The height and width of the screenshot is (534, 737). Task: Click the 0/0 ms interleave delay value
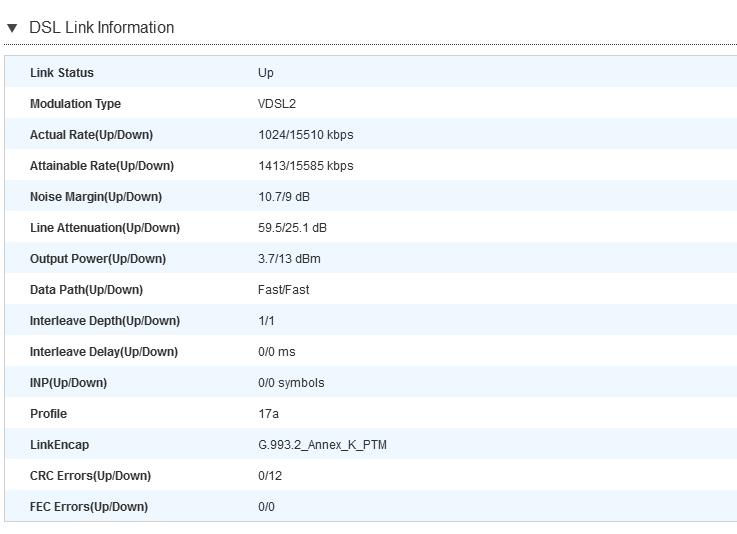point(277,352)
